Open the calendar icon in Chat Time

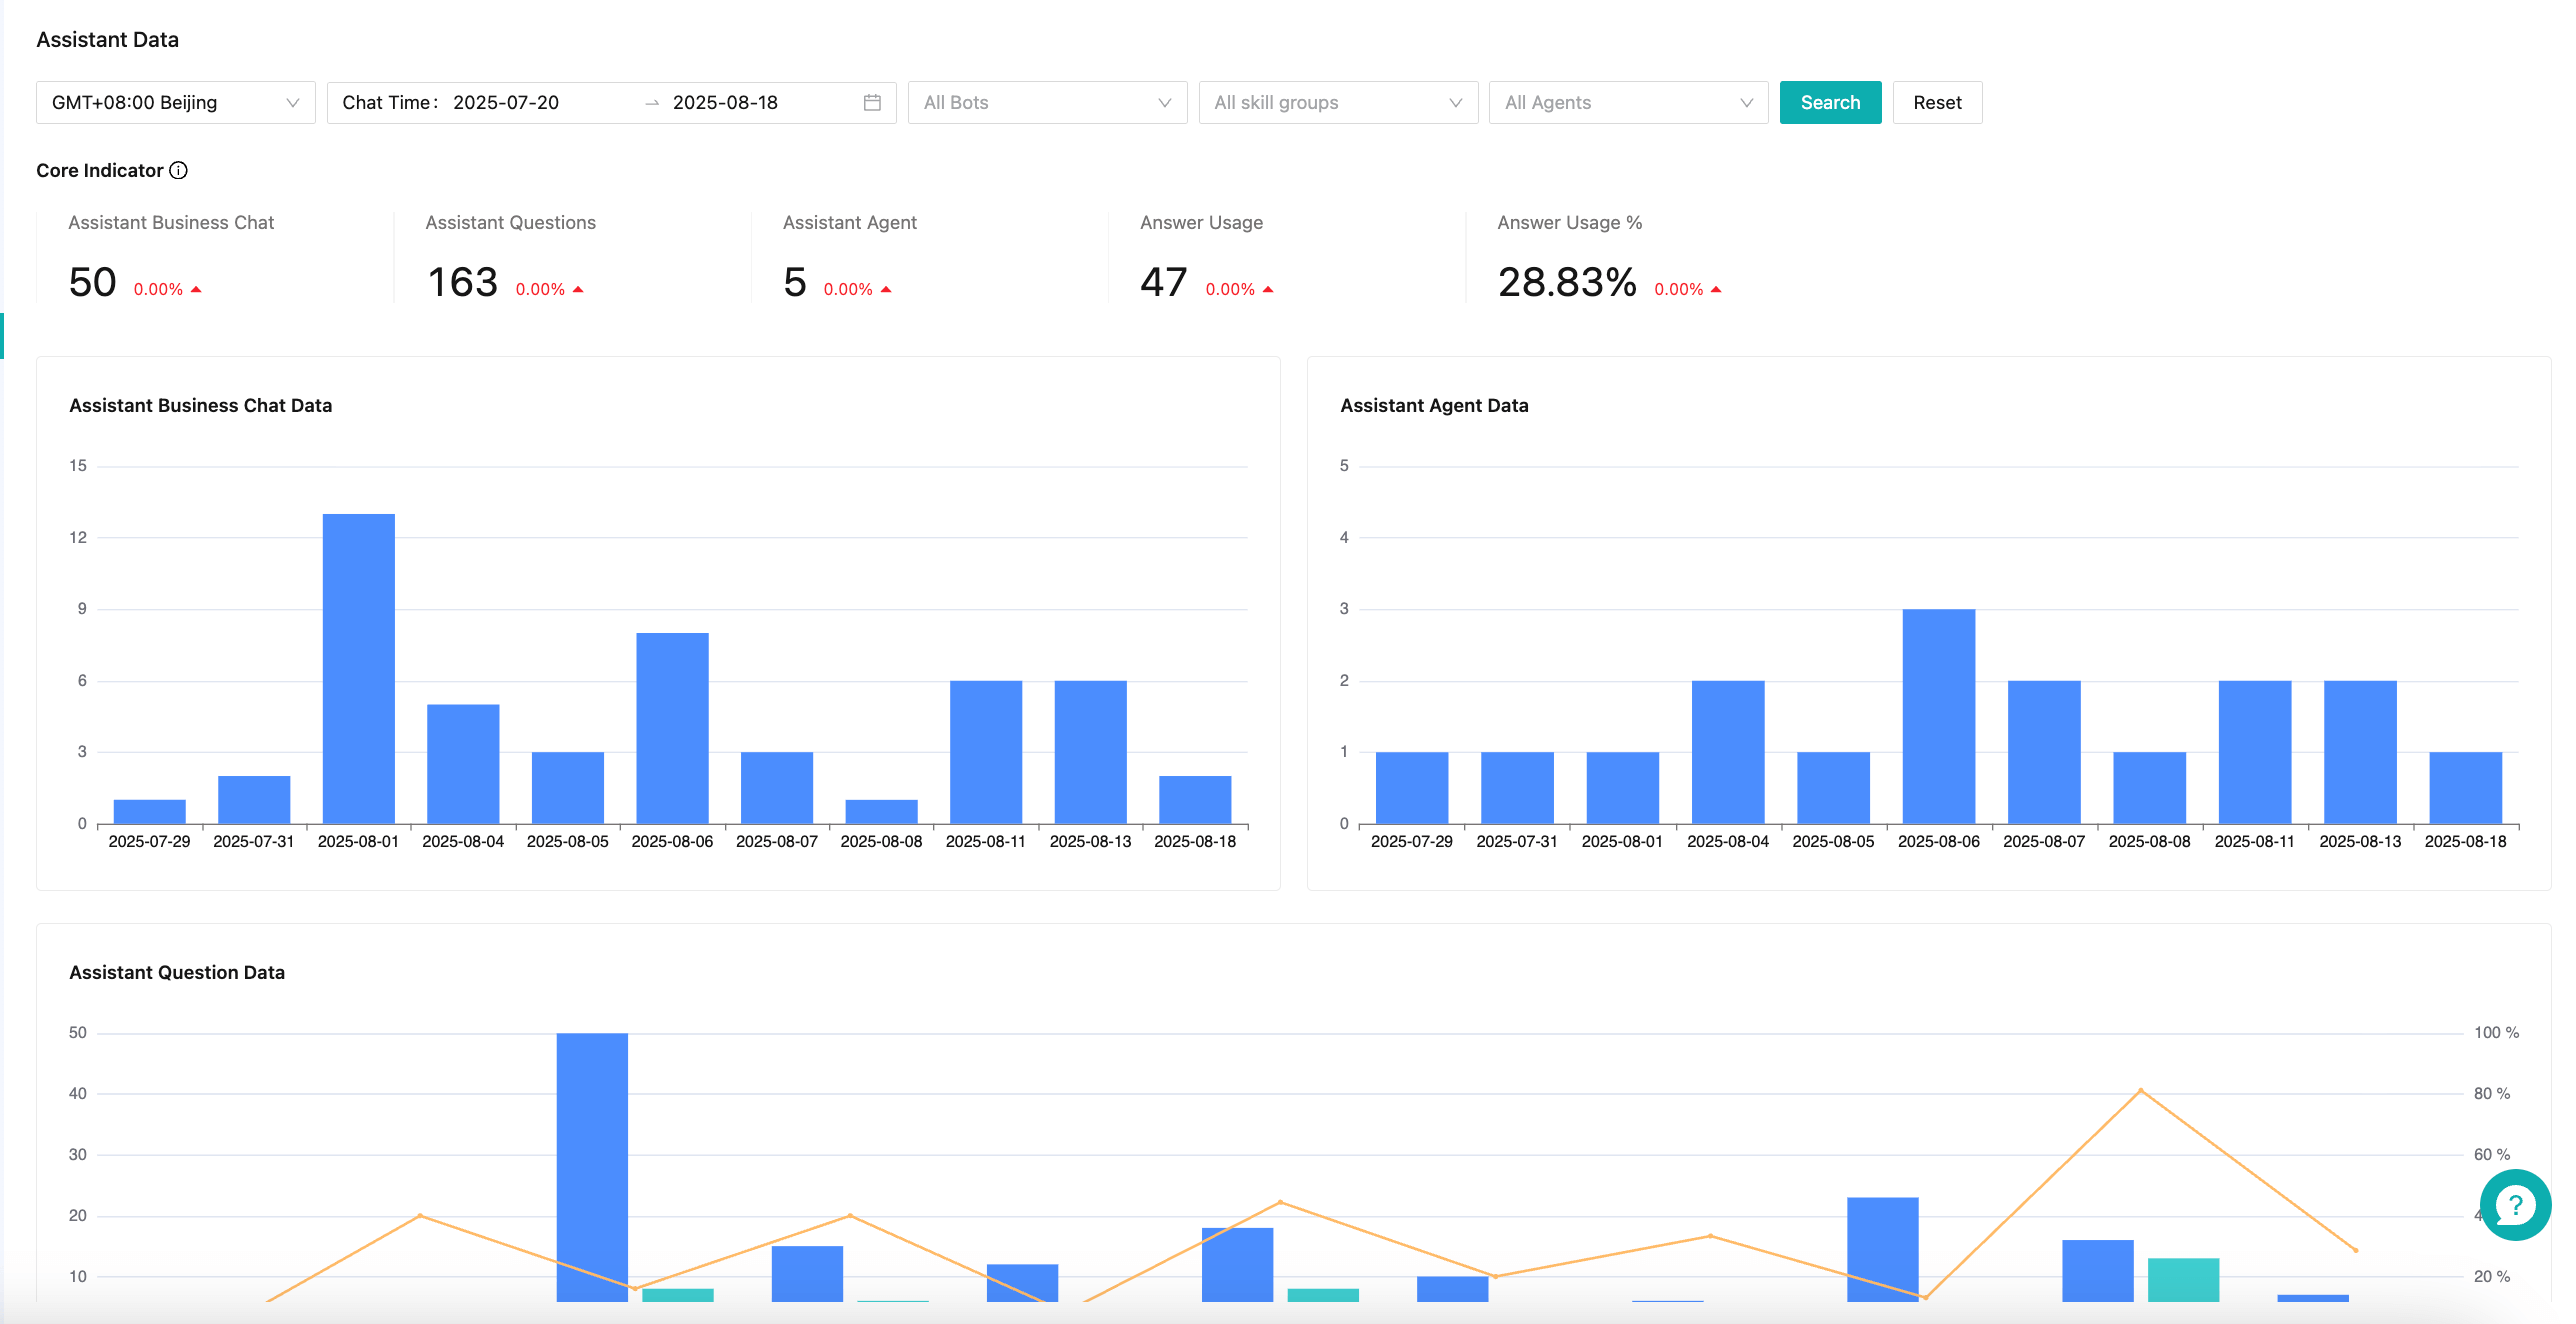click(x=872, y=103)
